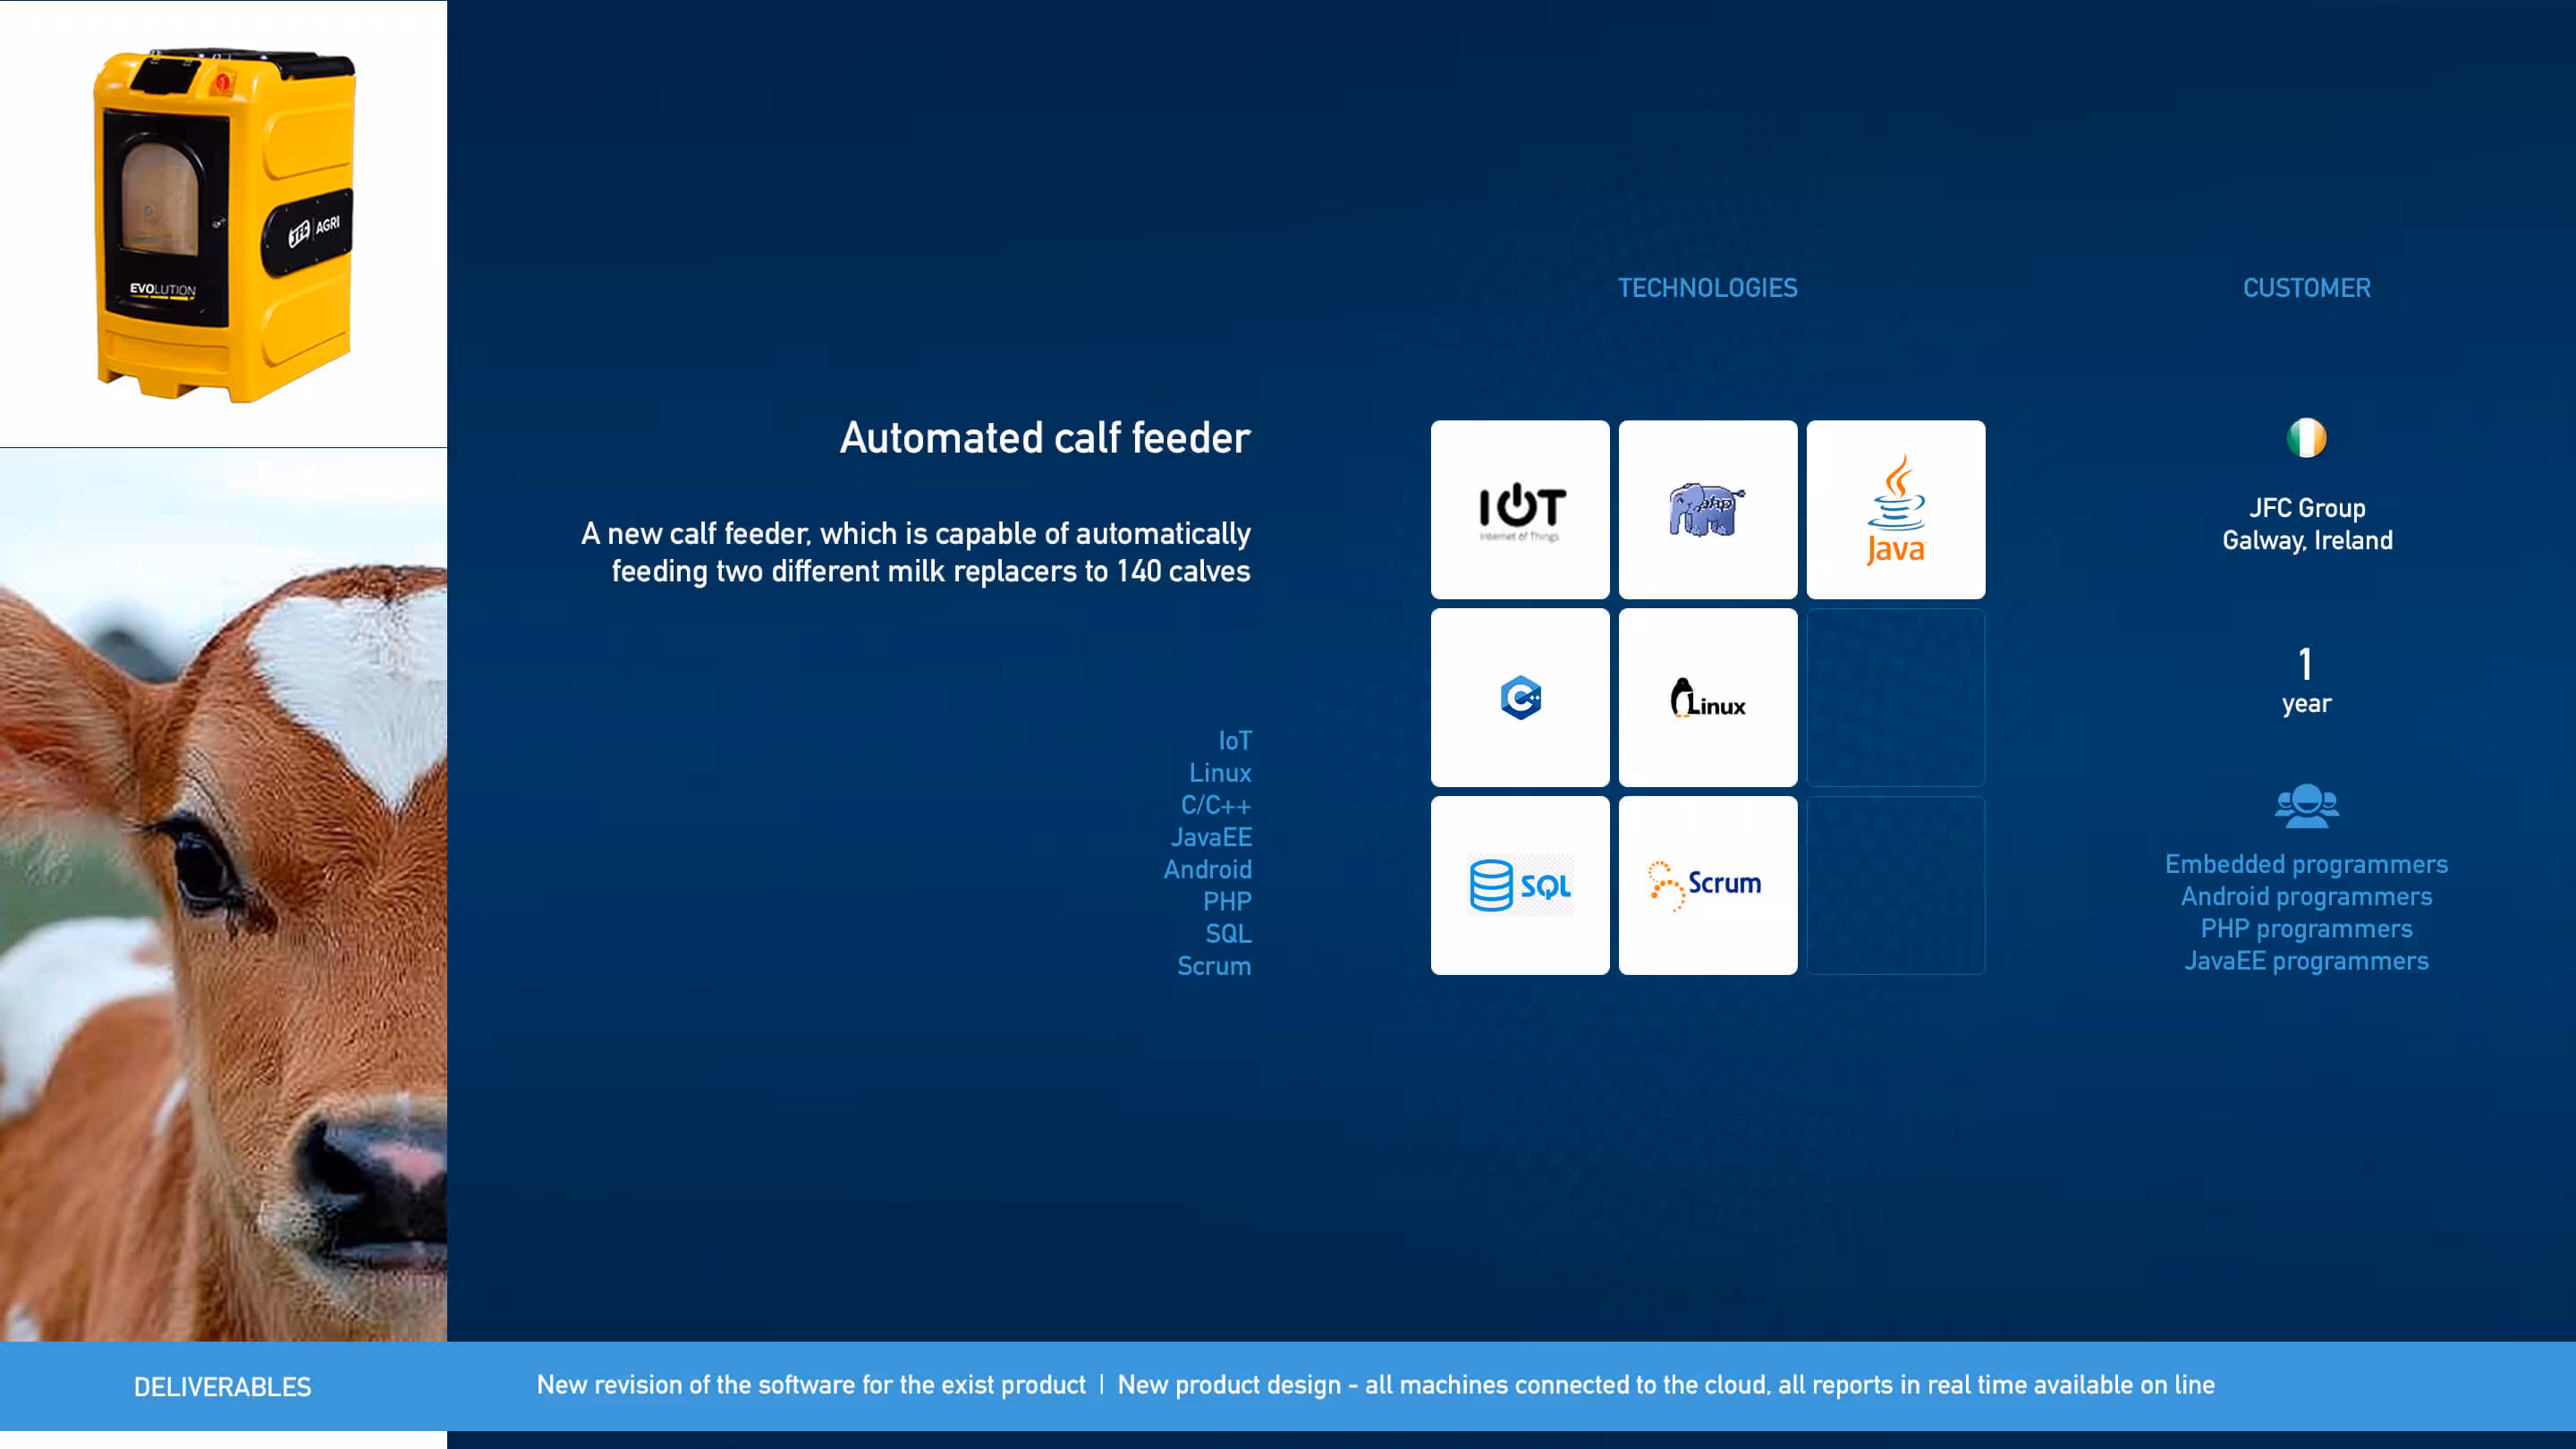This screenshot has width=2576, height=1449.
Task: Click the Java logo tile
Action: tap(1895, 509)
